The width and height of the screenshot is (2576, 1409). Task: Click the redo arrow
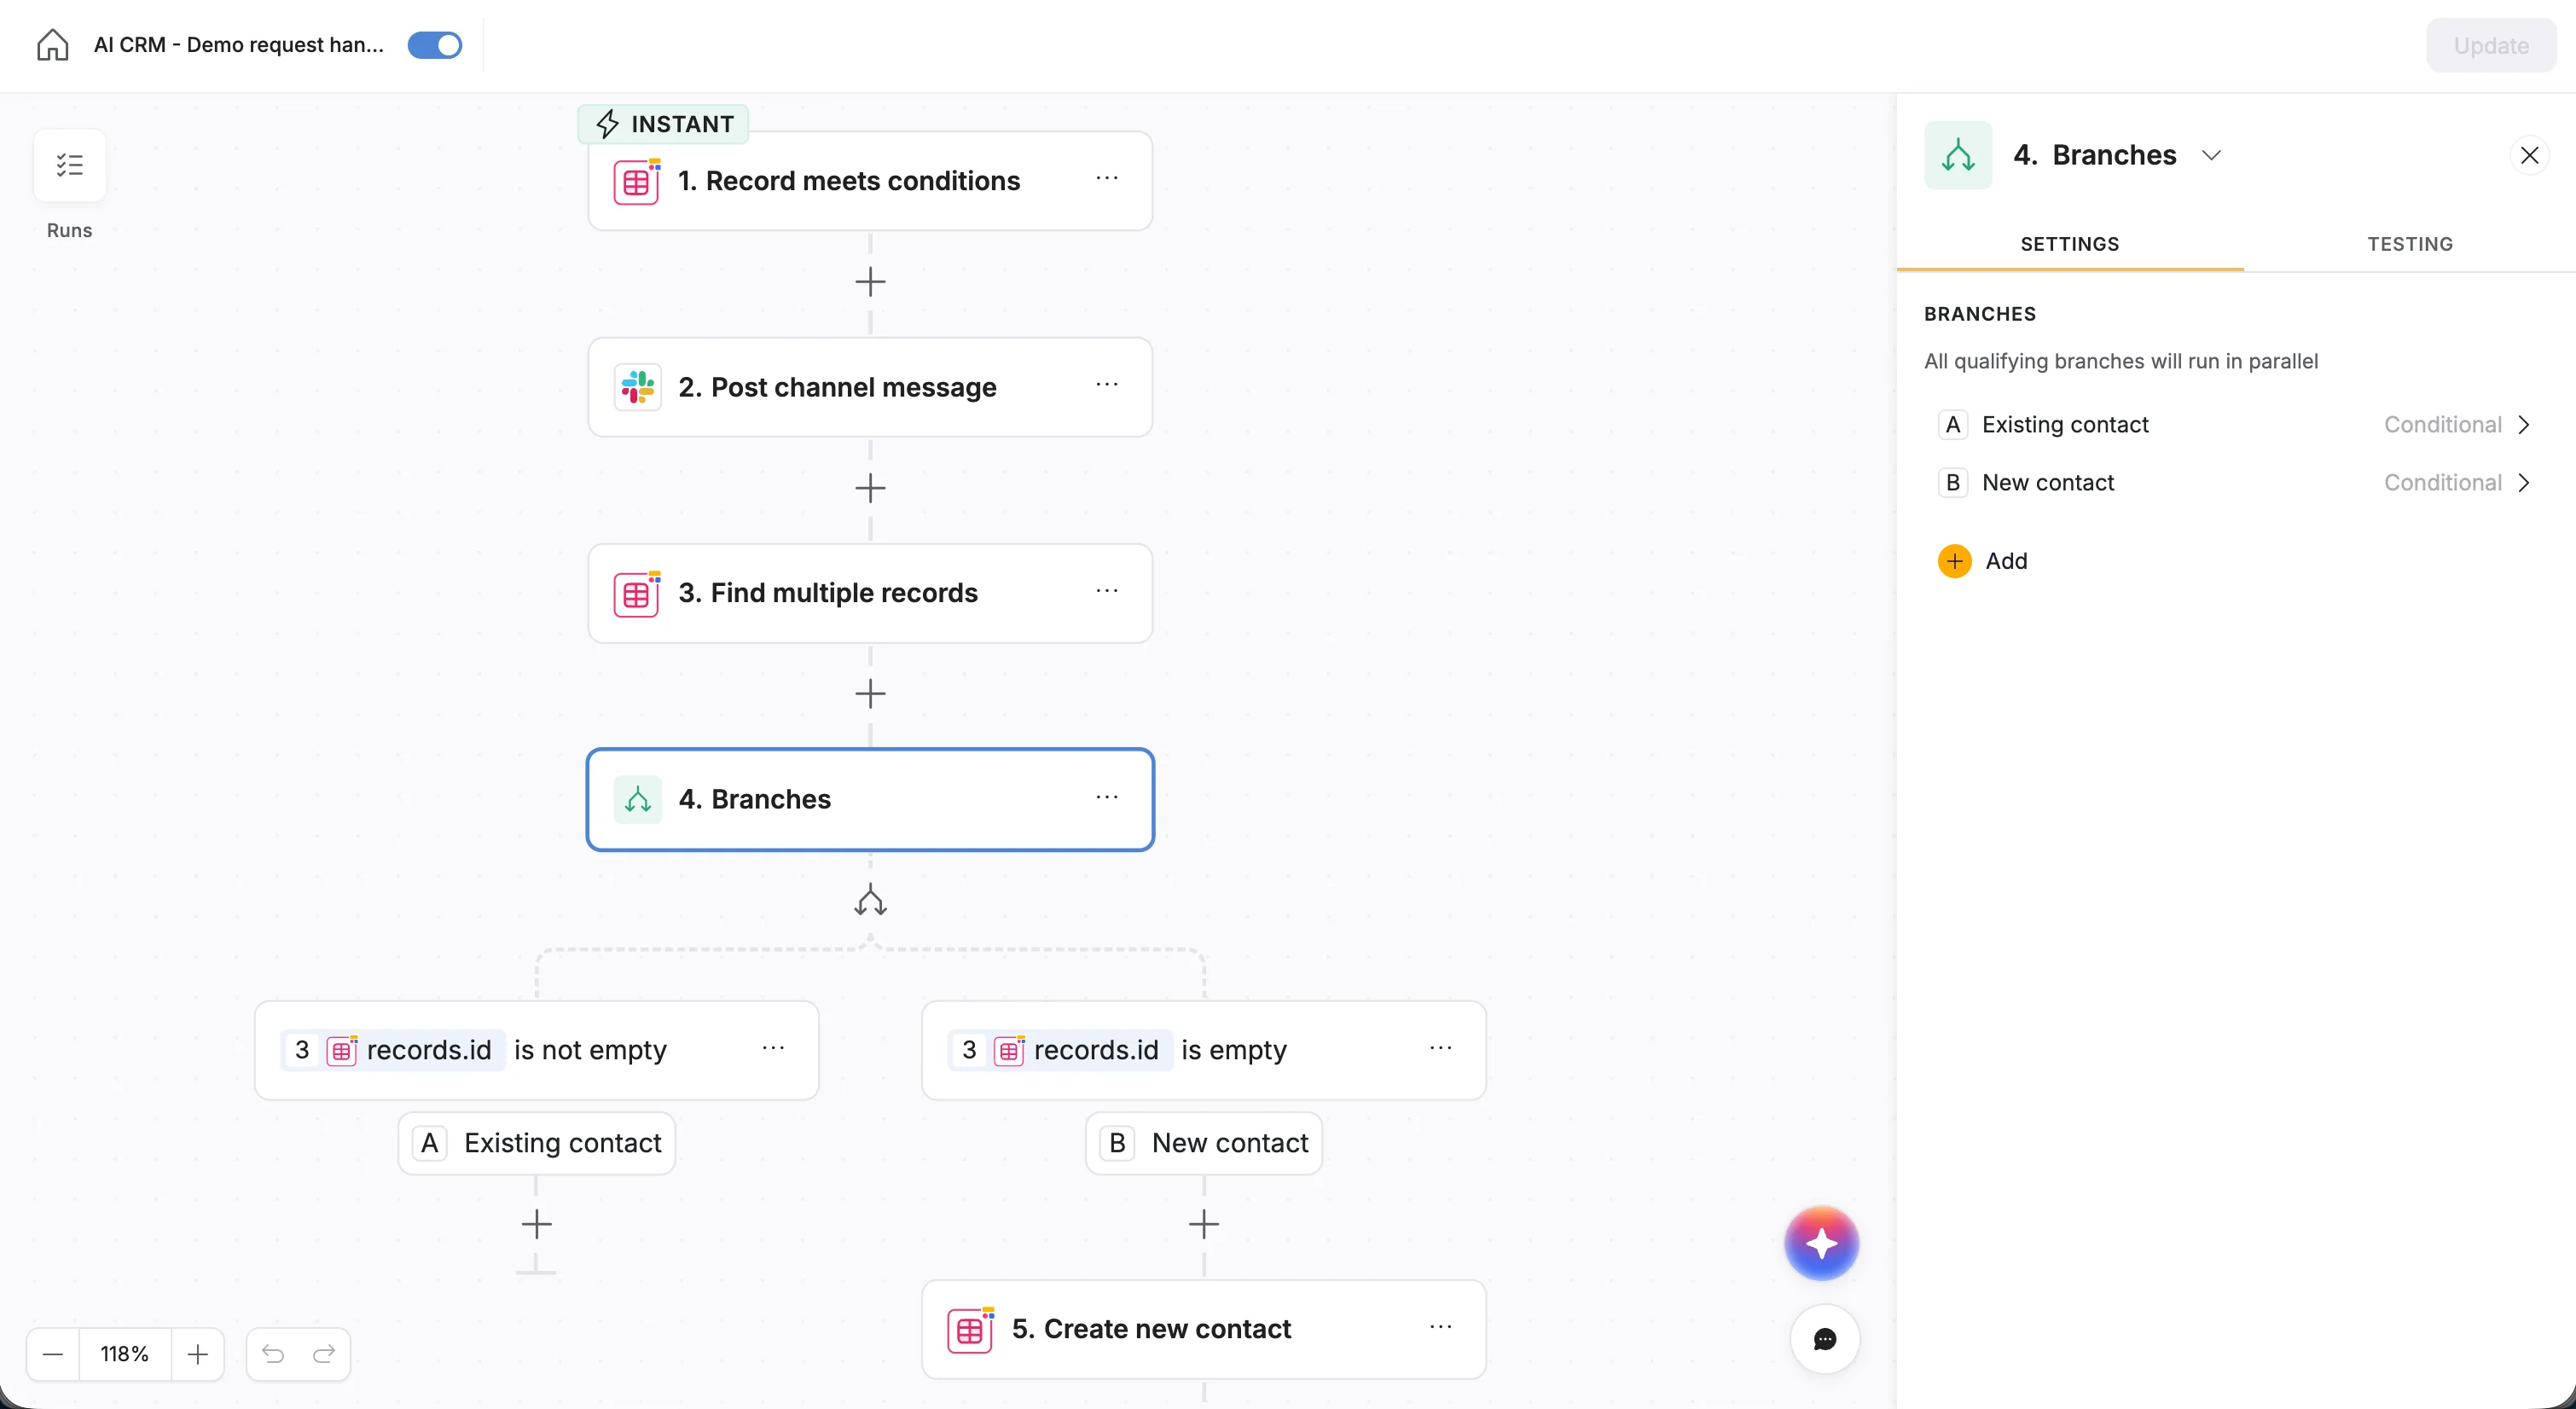[x=323, y=1354]
